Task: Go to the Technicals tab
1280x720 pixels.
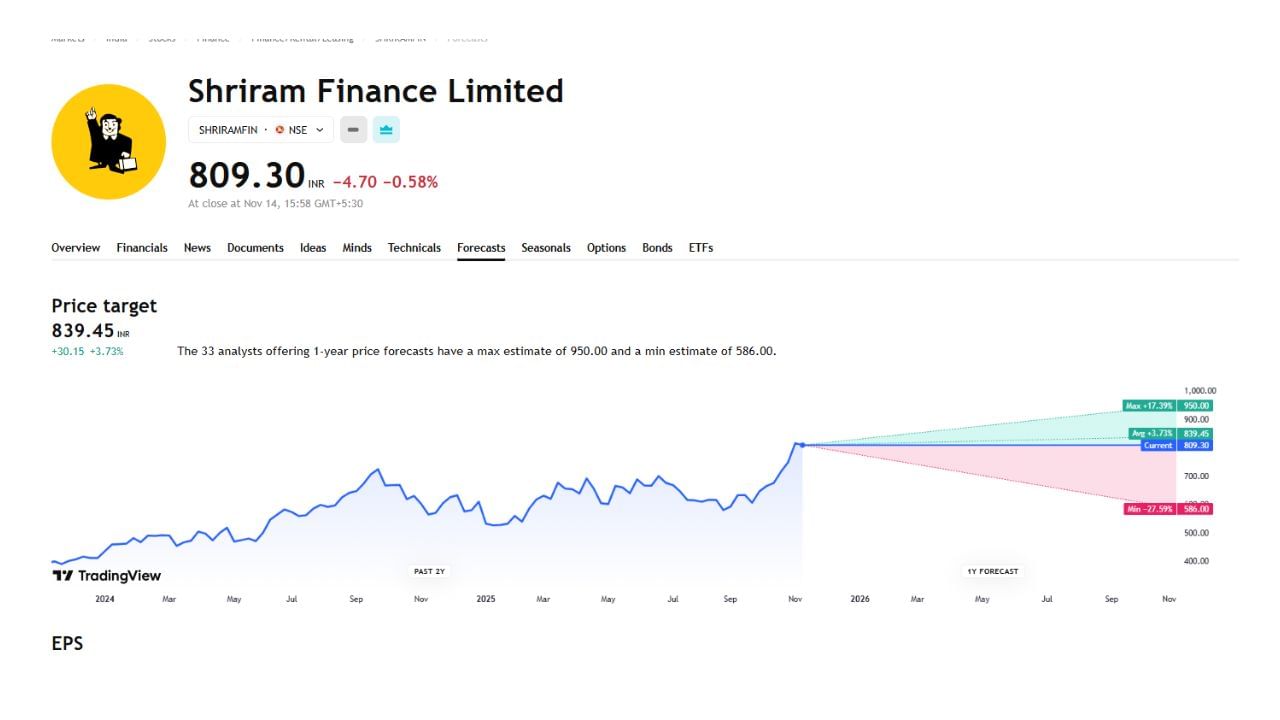Action: (x=414, y=248)
